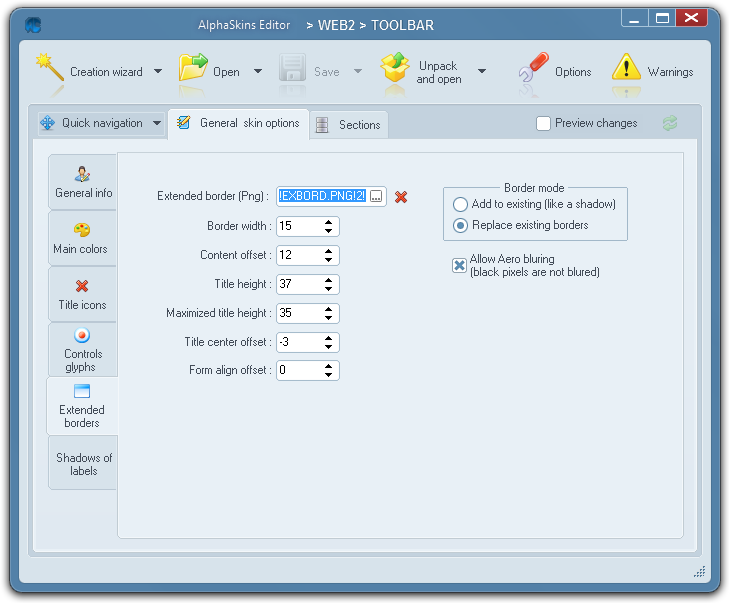Open General info side tab
The width and height of the screenshot is (729, 603).
[x=83, y=182]
